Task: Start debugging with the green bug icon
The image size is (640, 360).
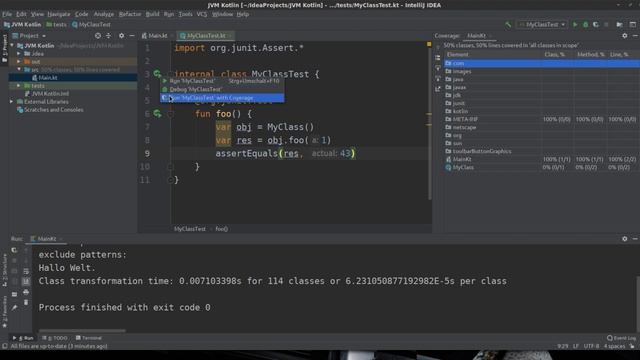Action: coord(585,24)
